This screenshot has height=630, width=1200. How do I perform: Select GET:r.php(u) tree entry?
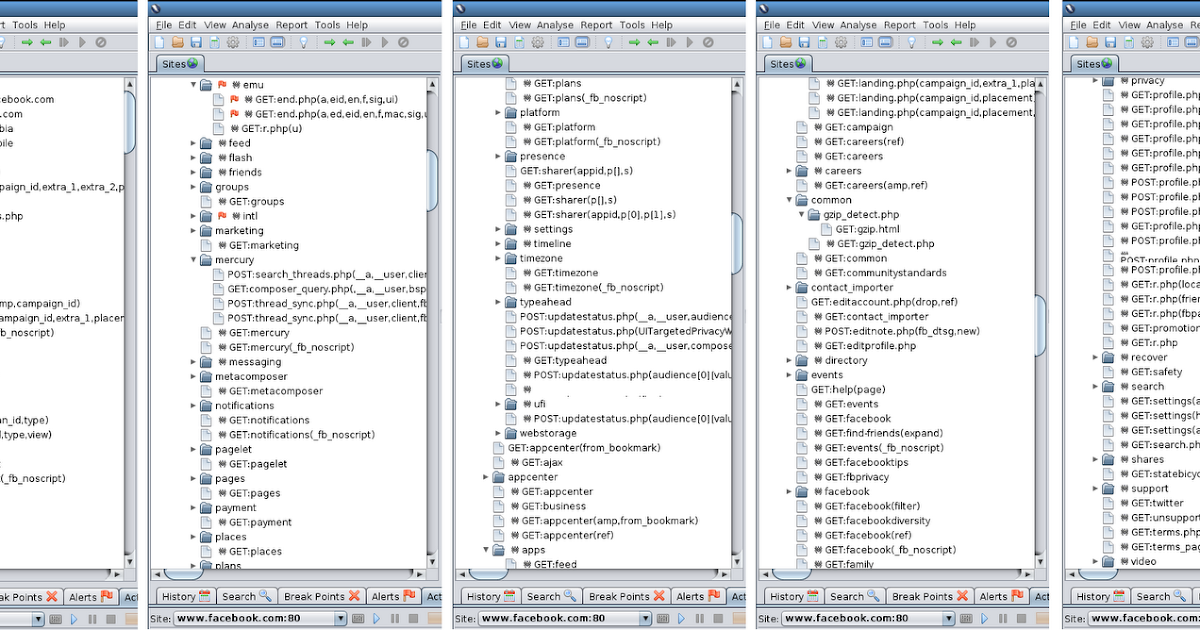[265, 128]
